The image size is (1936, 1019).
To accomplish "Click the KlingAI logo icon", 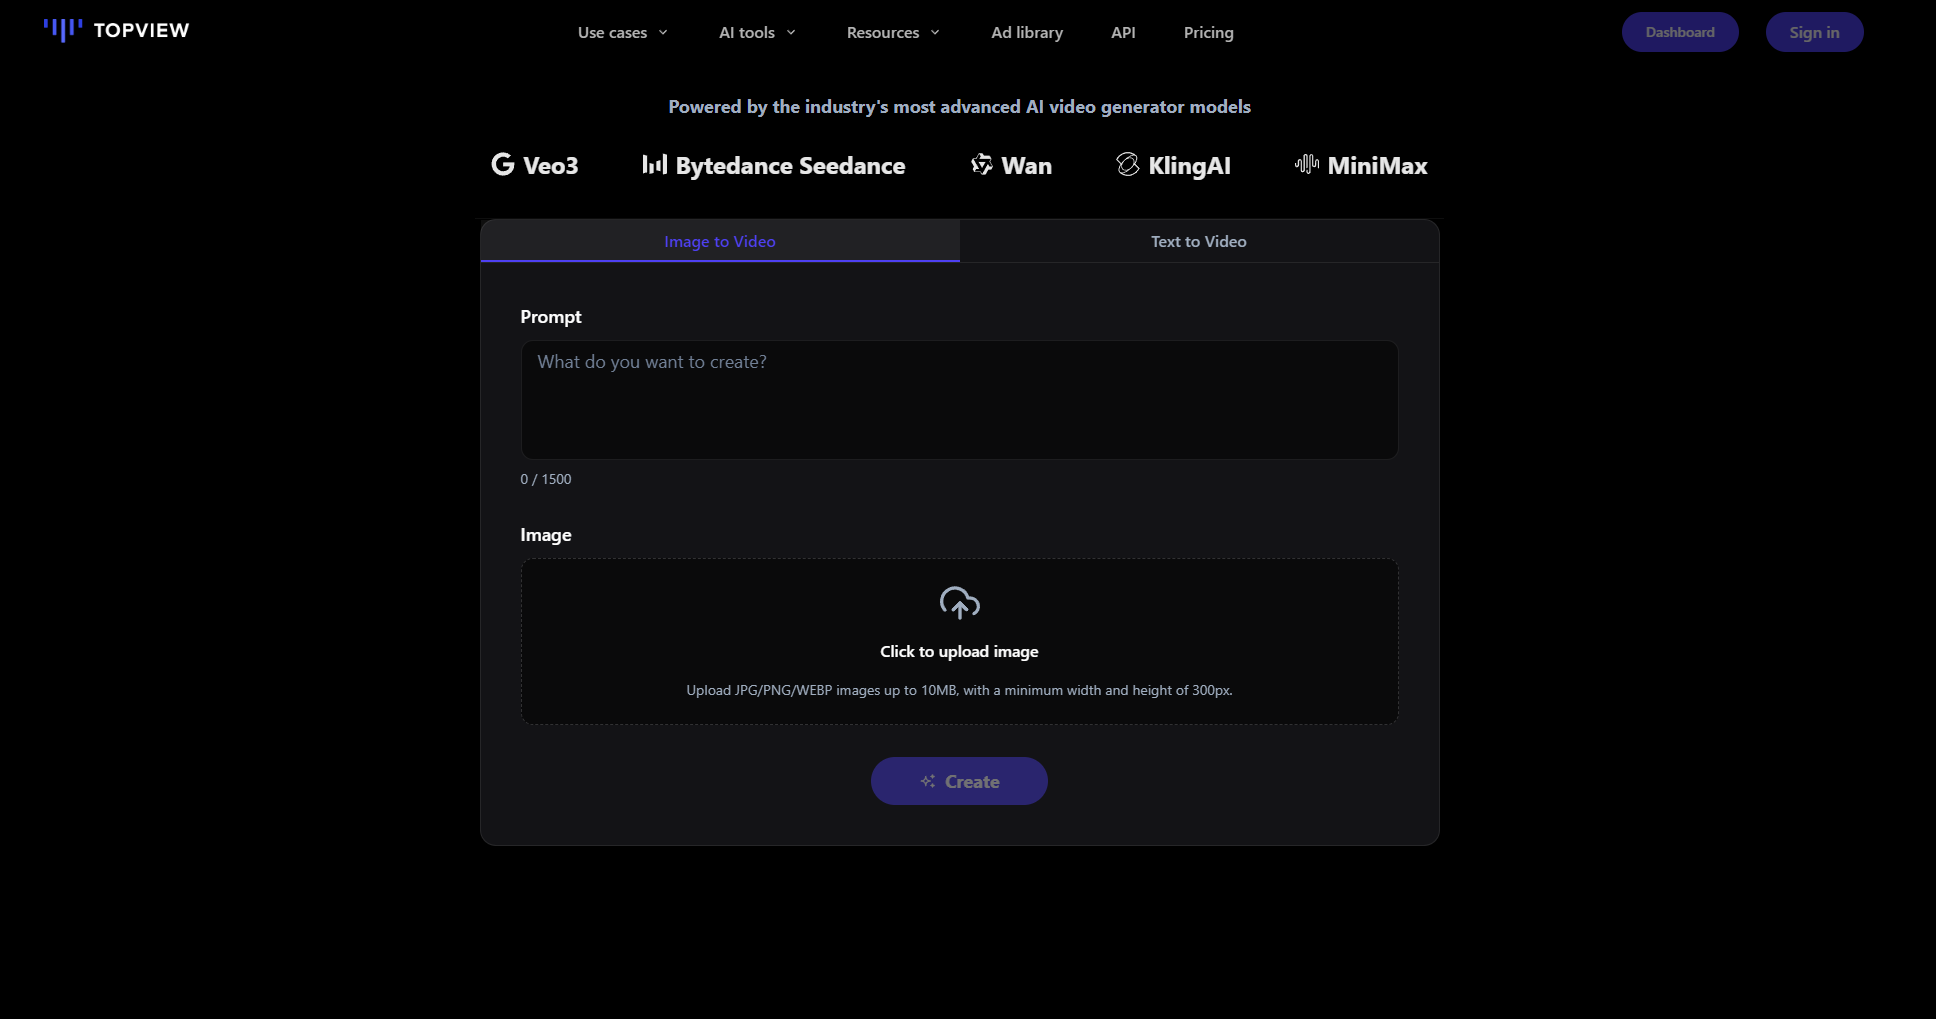I will 1127,164.
